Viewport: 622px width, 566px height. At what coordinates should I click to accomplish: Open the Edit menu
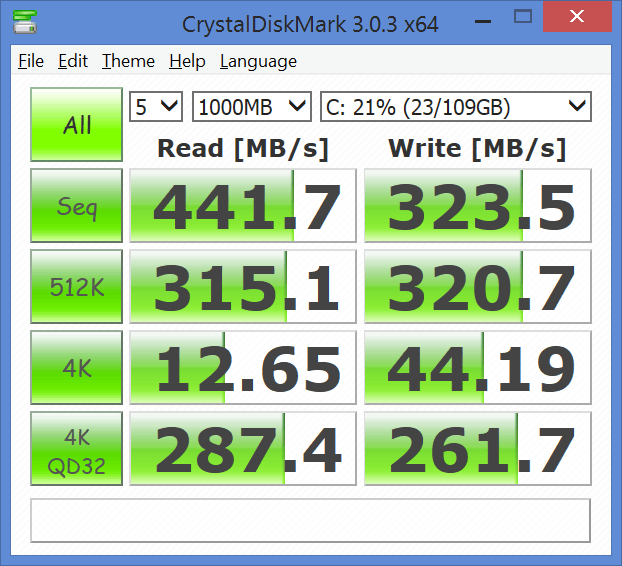click(x=73, y=61)
